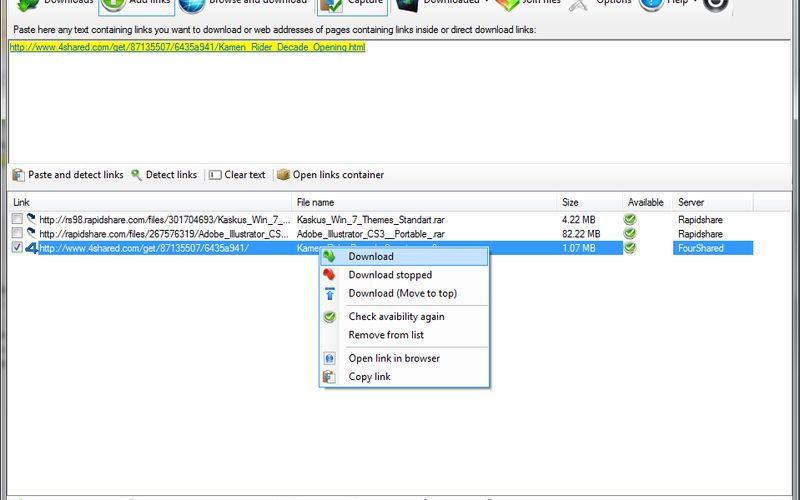Click the highlighted 4shared Kamen Rider link text
This screenshot has height=500, width=800.
click(187, 47)
